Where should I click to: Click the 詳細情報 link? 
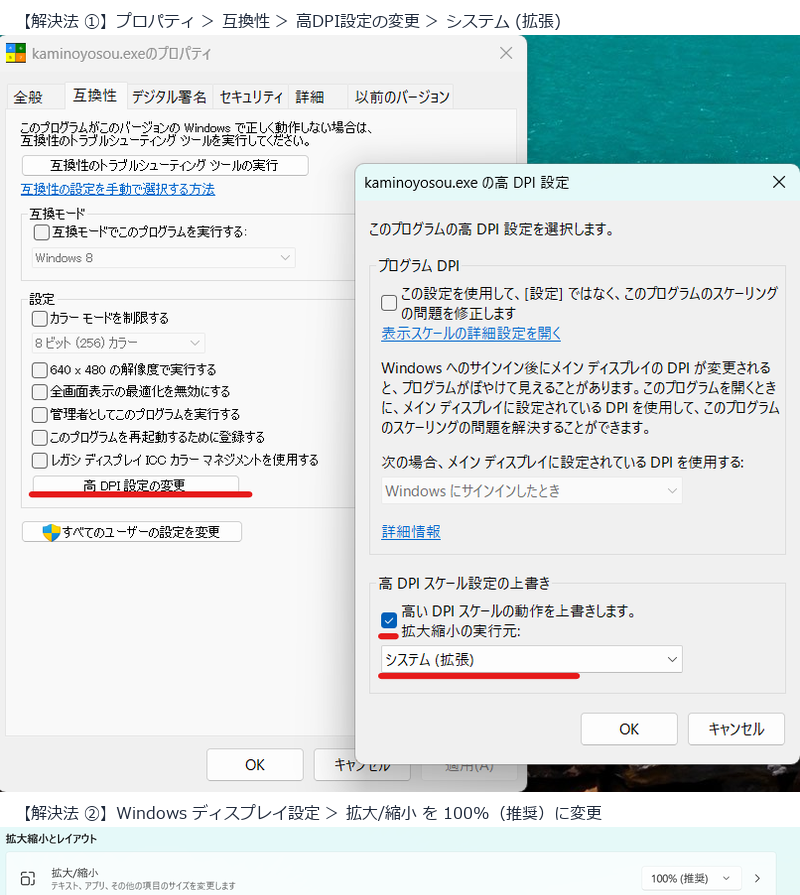pyautogui.click(x=411, y=532)
